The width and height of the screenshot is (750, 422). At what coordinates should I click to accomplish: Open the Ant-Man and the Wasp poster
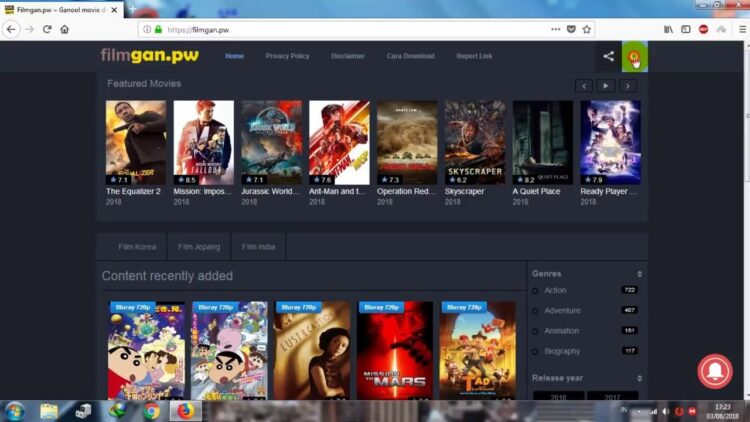click(339, 143)
